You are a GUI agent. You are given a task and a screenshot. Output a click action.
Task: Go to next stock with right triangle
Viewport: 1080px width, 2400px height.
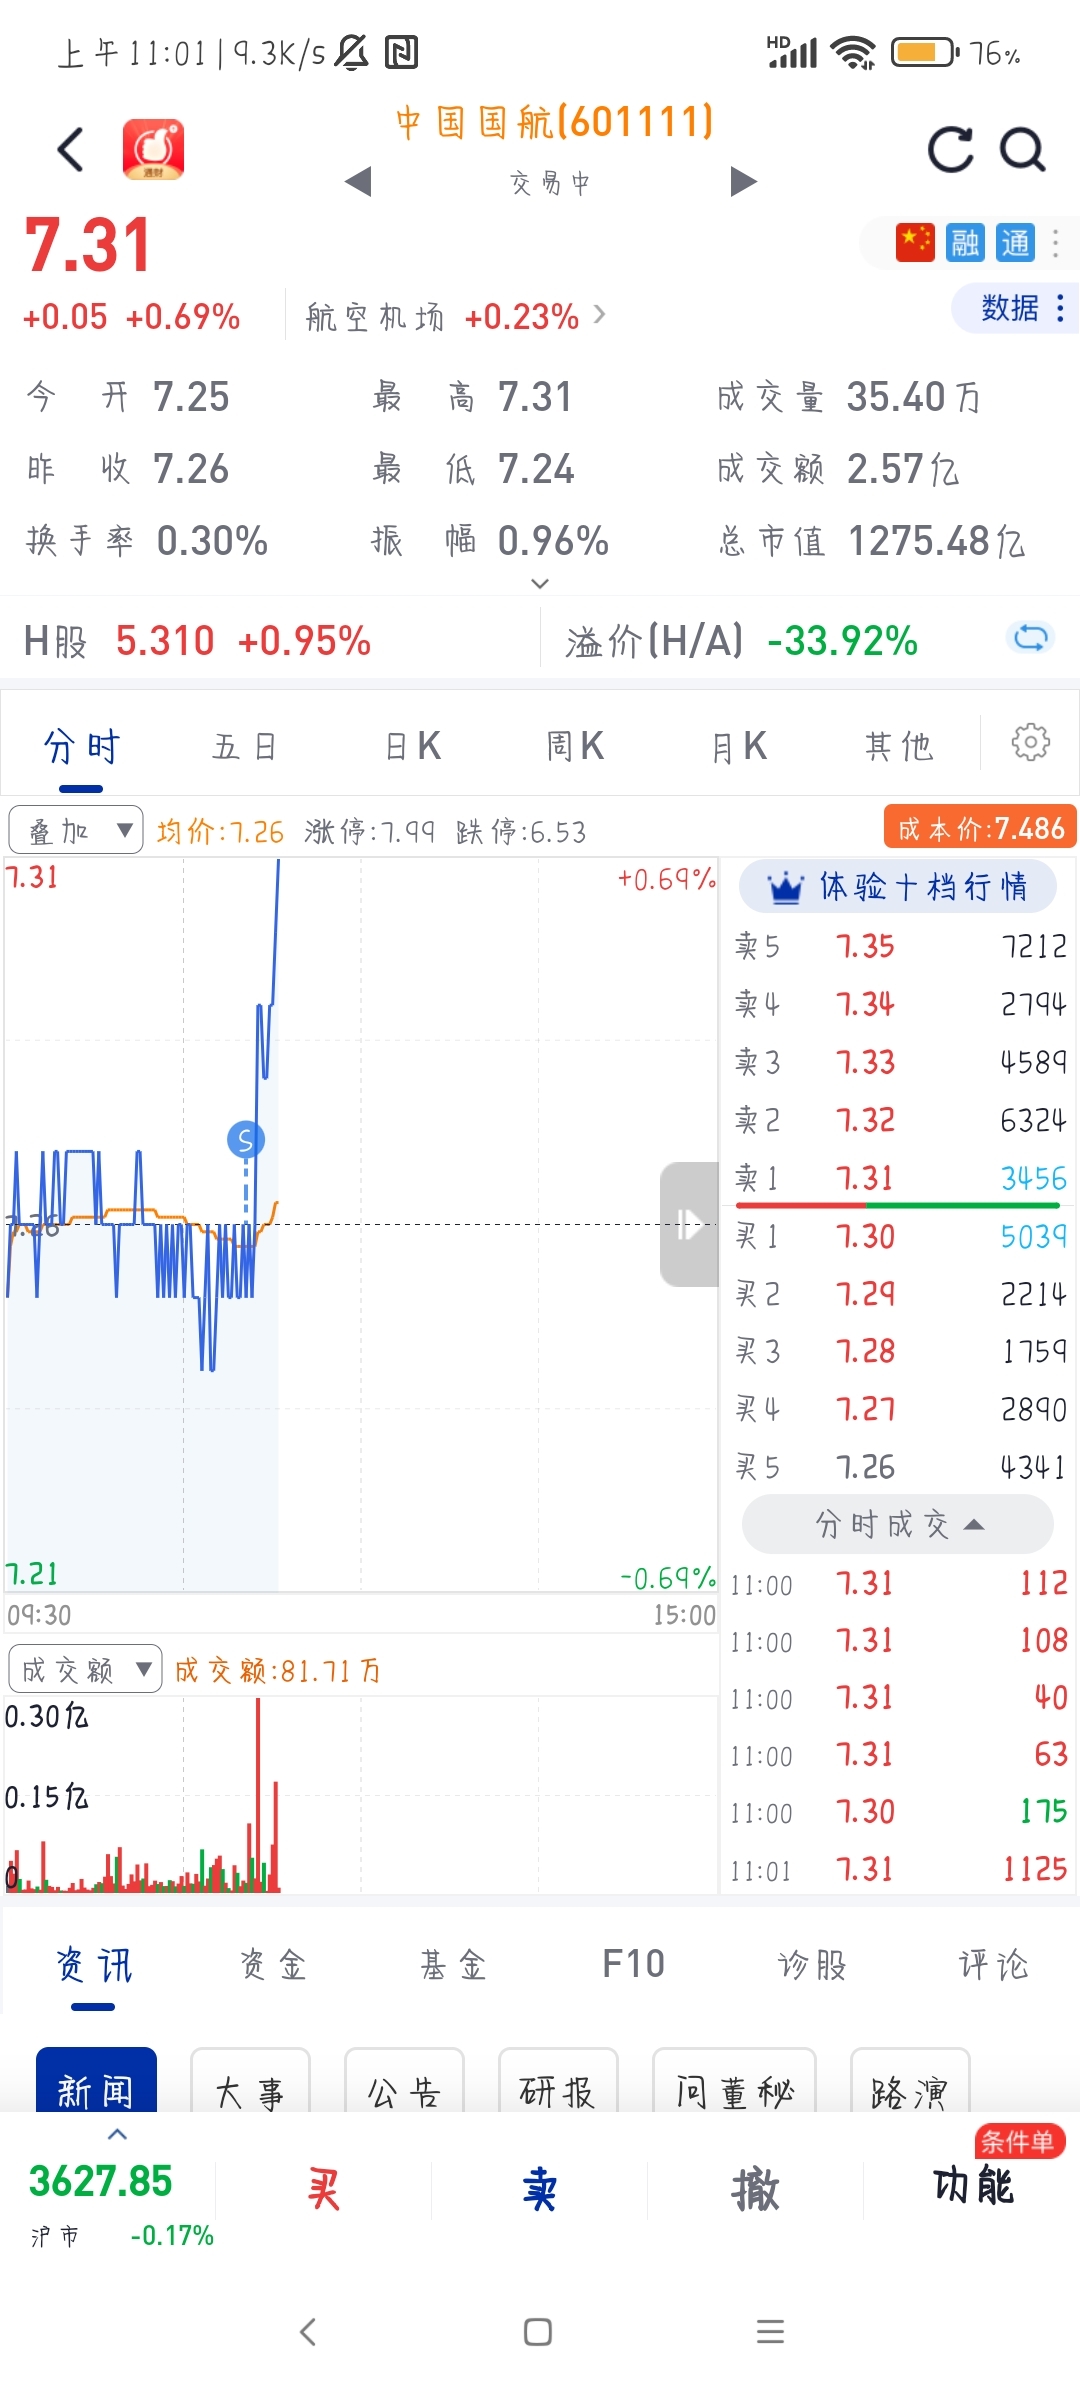coord(743,181)
